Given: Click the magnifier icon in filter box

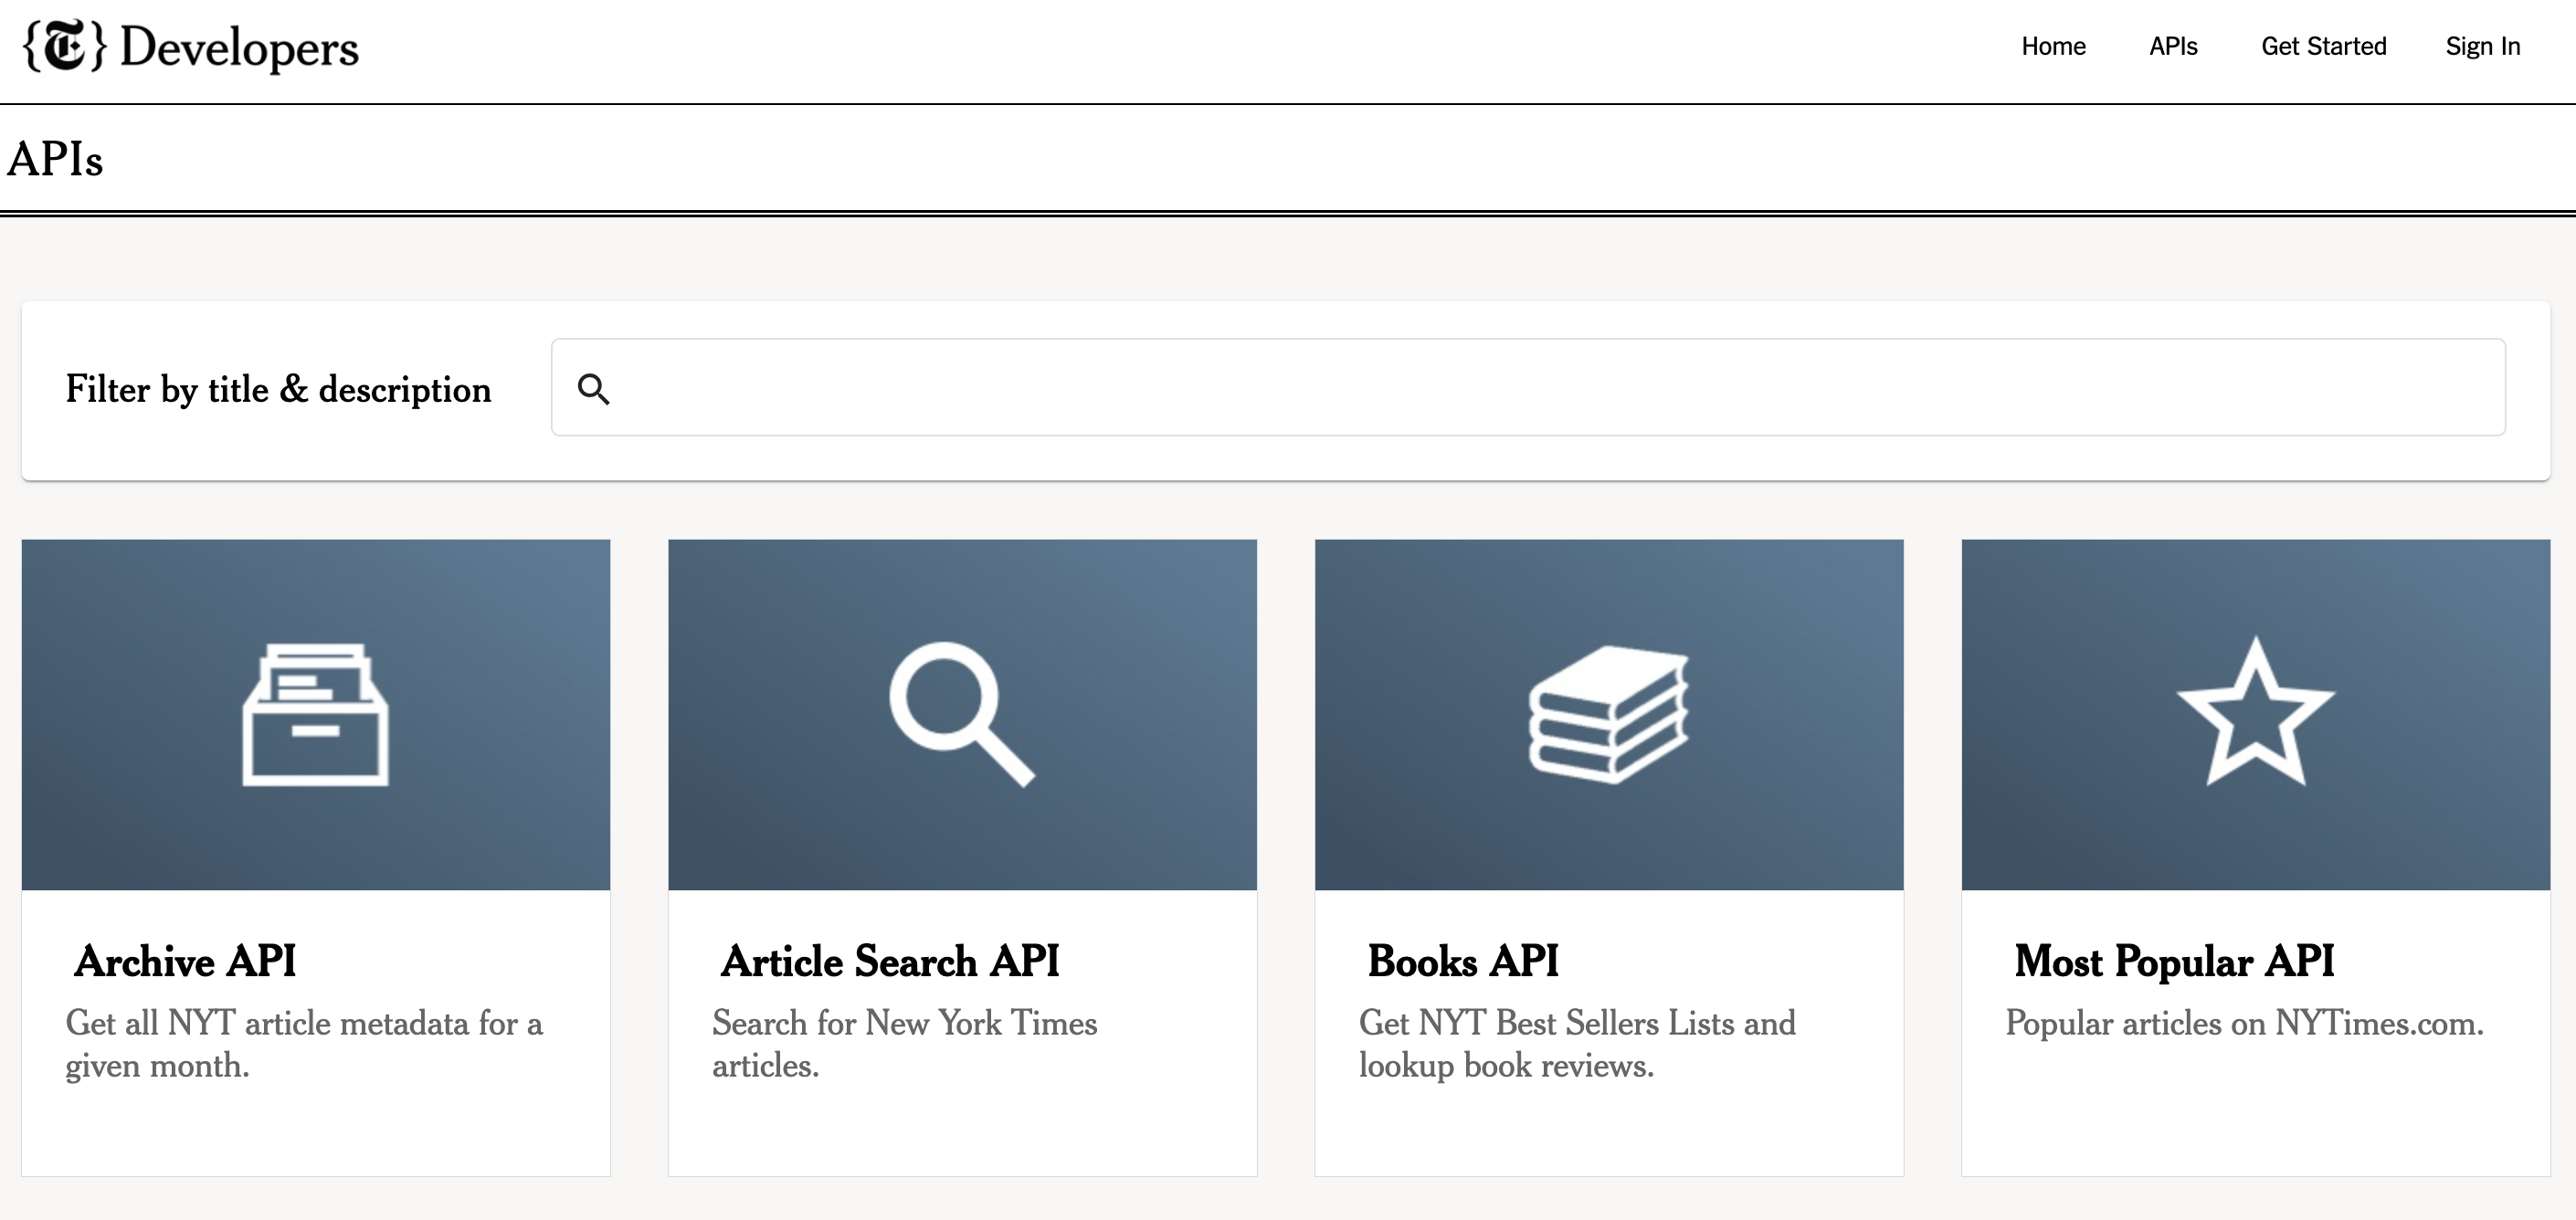Looking at the screenshot, I should point(593,389).
